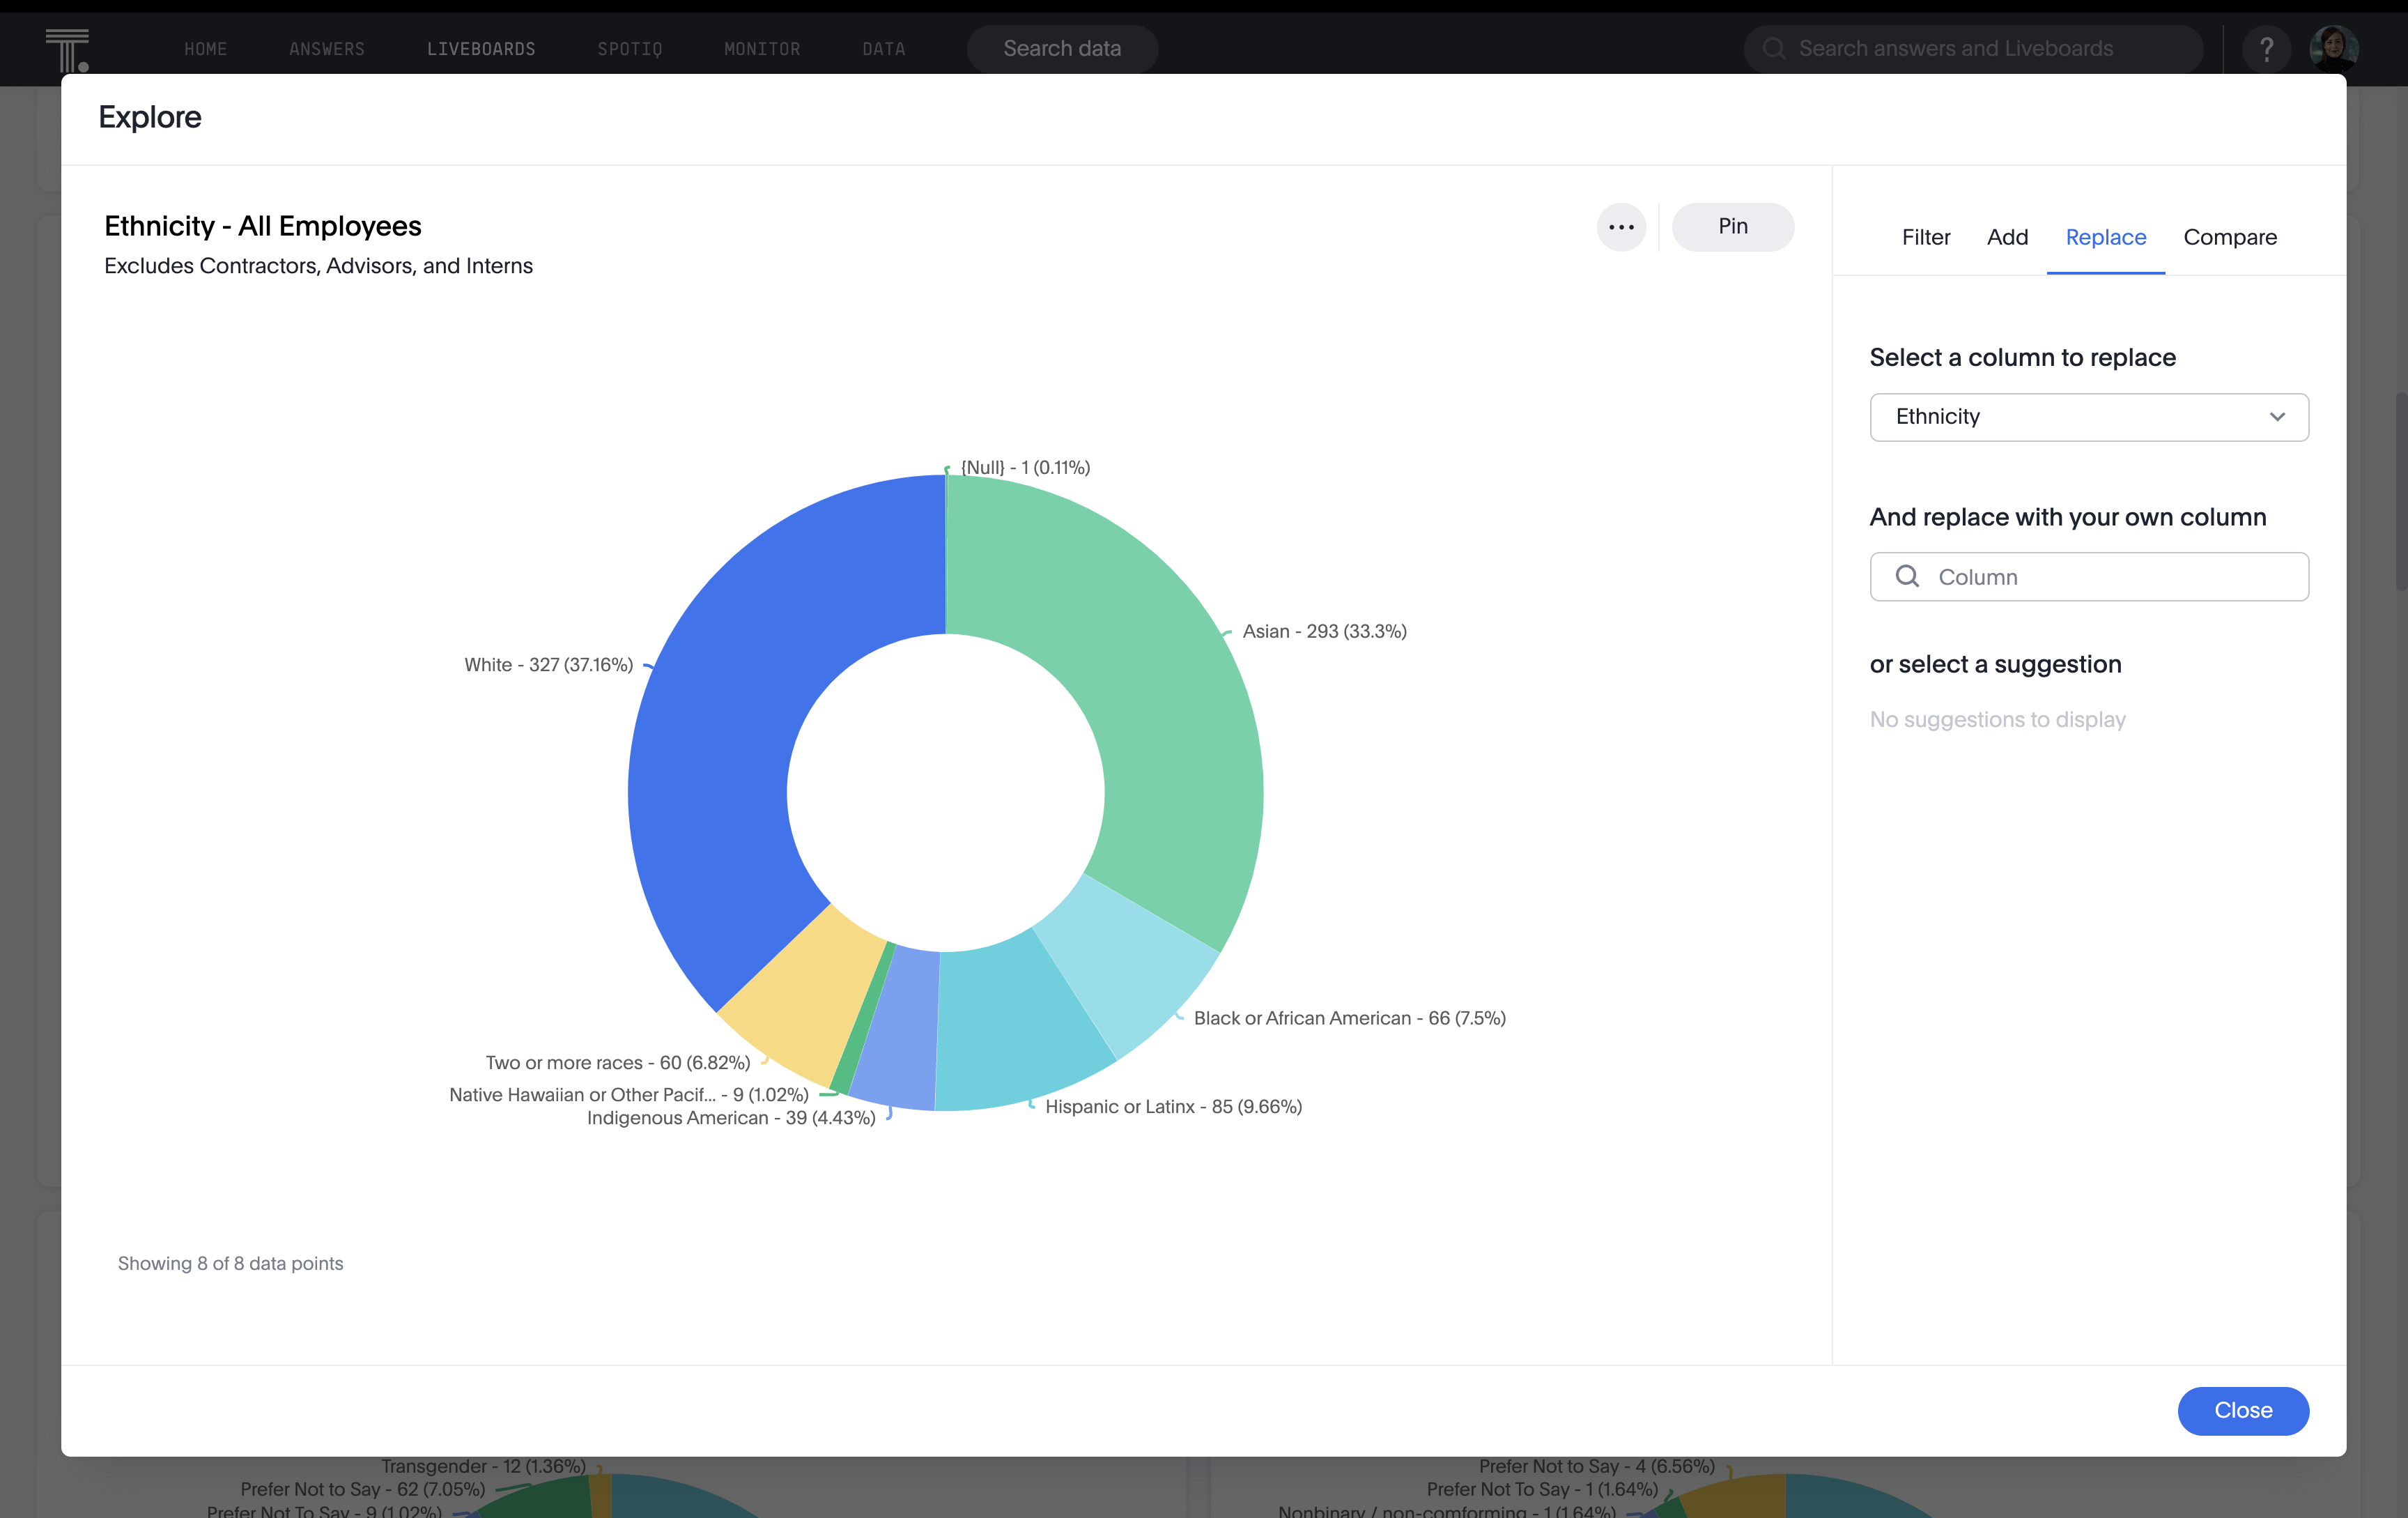Click the 'White - 327 (37.16%)' label
This screenshot has width=2408, height=1518.
click(548, 665)
